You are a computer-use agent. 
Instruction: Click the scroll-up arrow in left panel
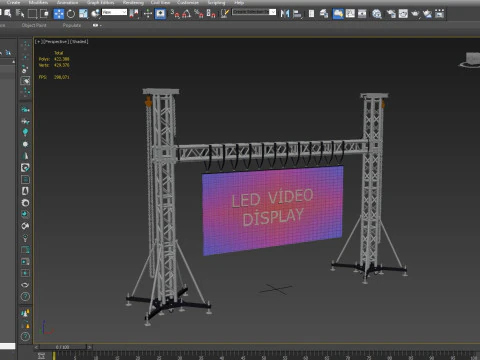point(13,62)
